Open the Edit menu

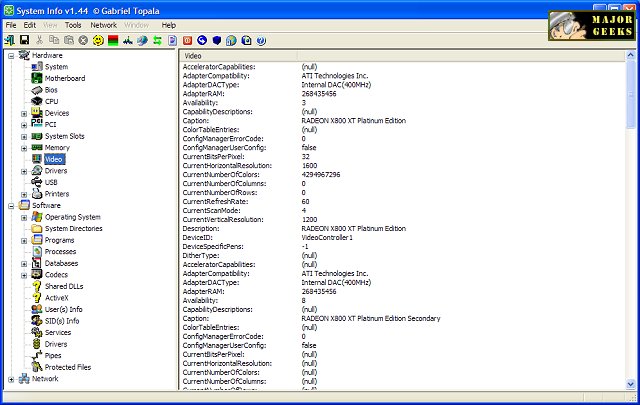pyautogui.click(x=29, y=25)
